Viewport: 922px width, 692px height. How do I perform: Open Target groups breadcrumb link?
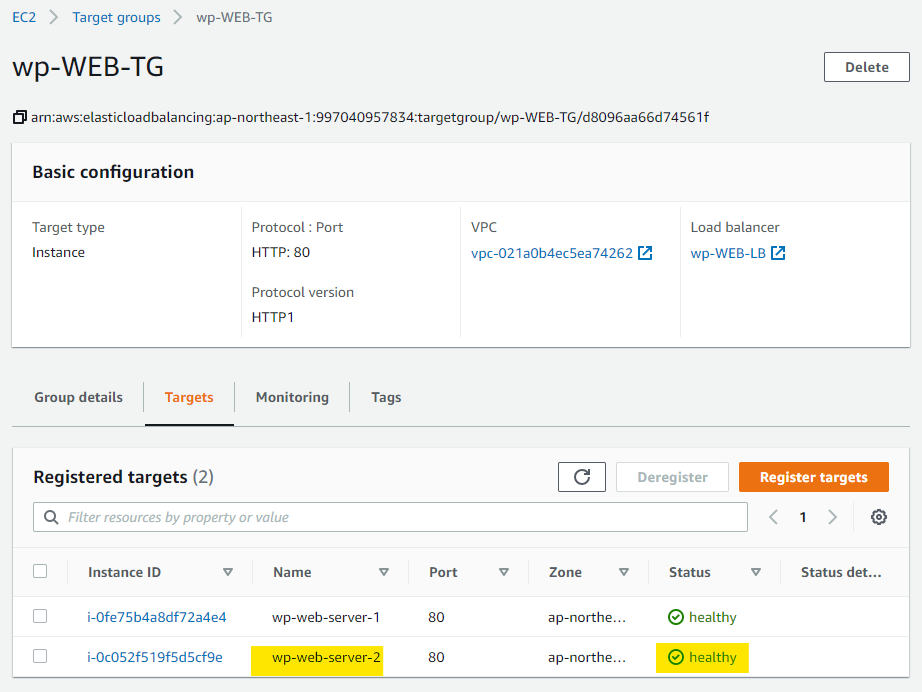[x=116, y=18]
